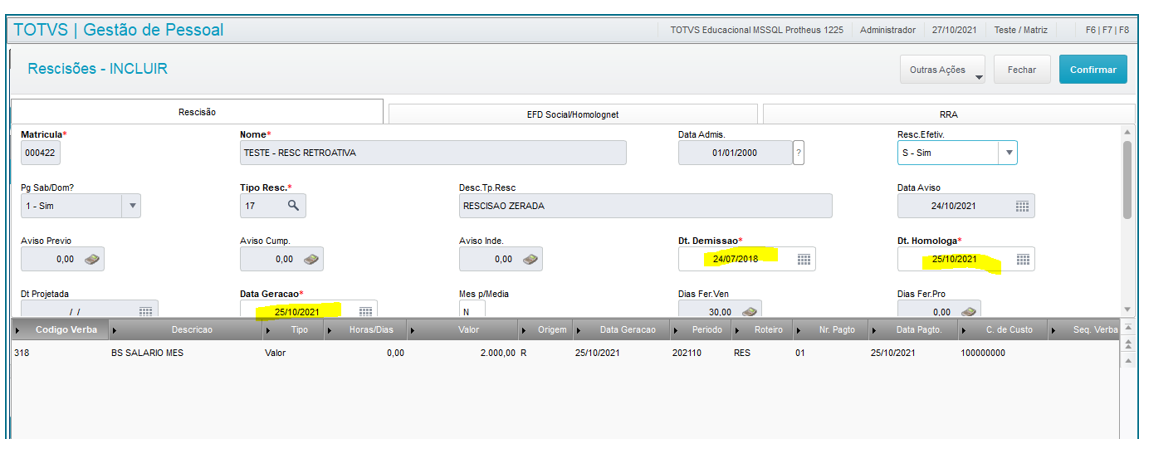Open calendar picker for Dt Projetada
The width and height of the screenshot is (1154, 449).
pos(145,311)
